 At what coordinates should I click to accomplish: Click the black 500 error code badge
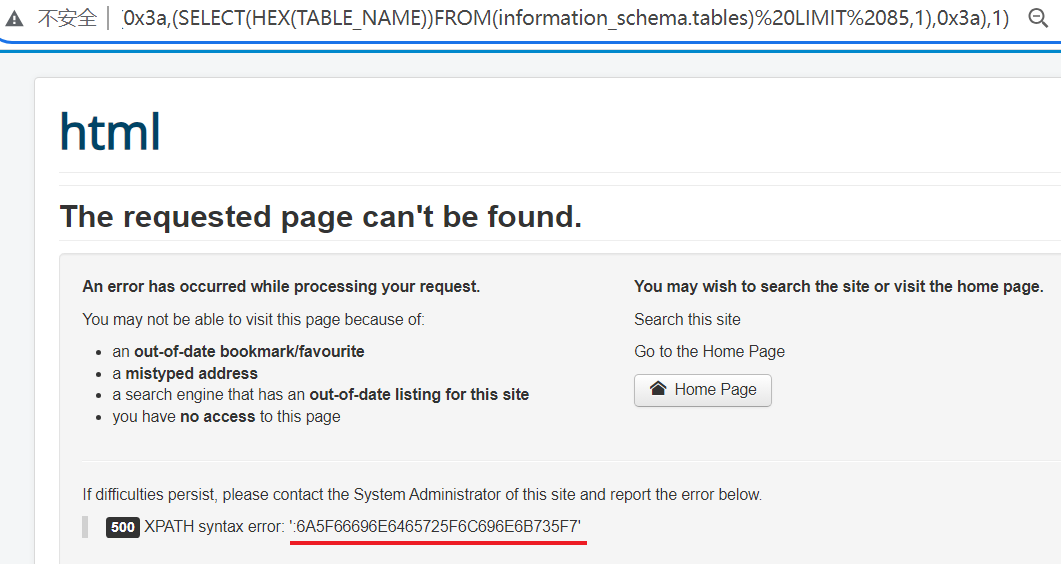point(123,527)
